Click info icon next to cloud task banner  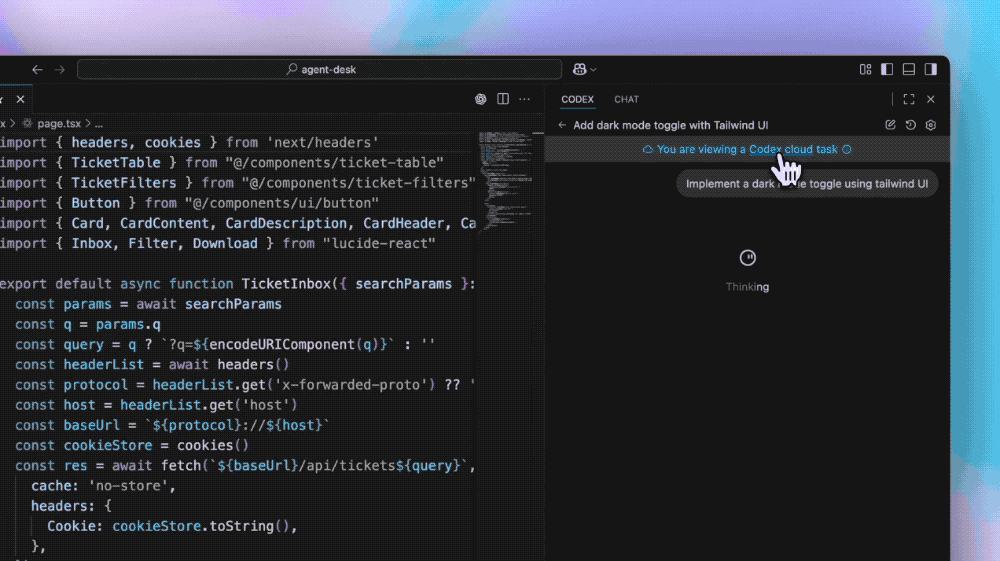point(847,149)
